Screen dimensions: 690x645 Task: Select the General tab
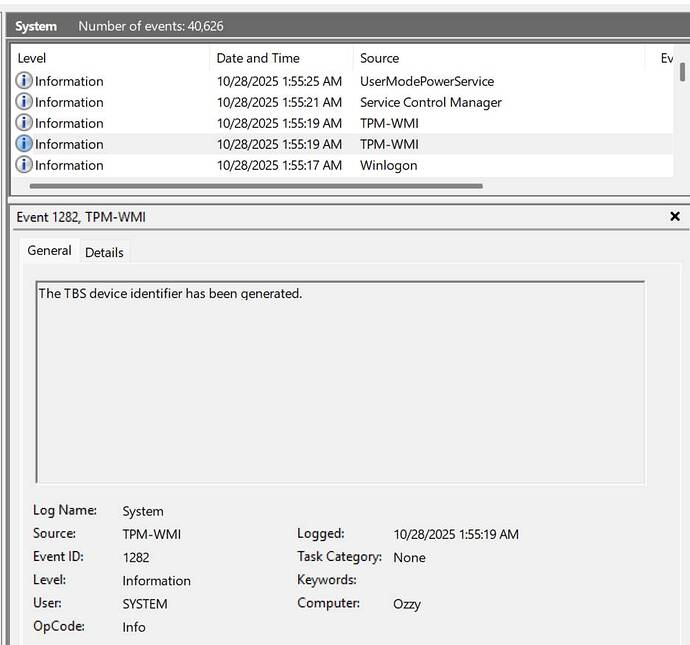pyautogui.click(x=49, y=251)
